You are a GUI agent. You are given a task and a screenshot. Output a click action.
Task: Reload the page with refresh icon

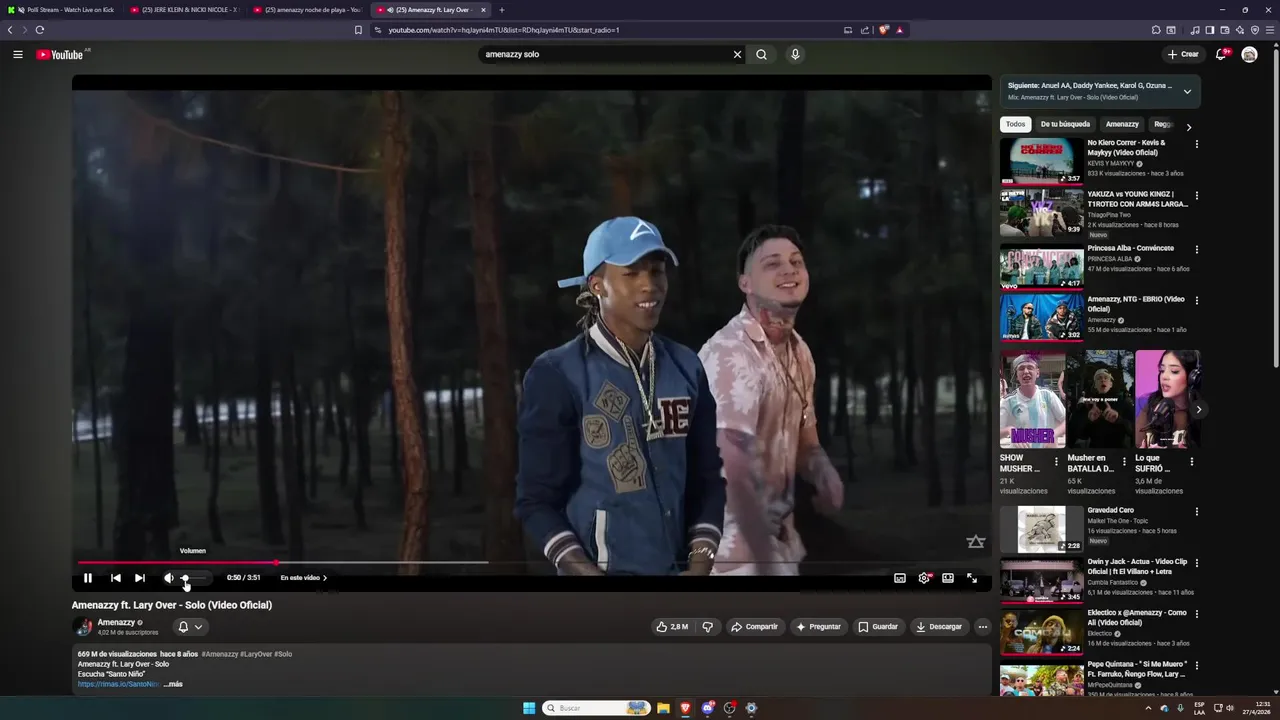pos(40,30)
